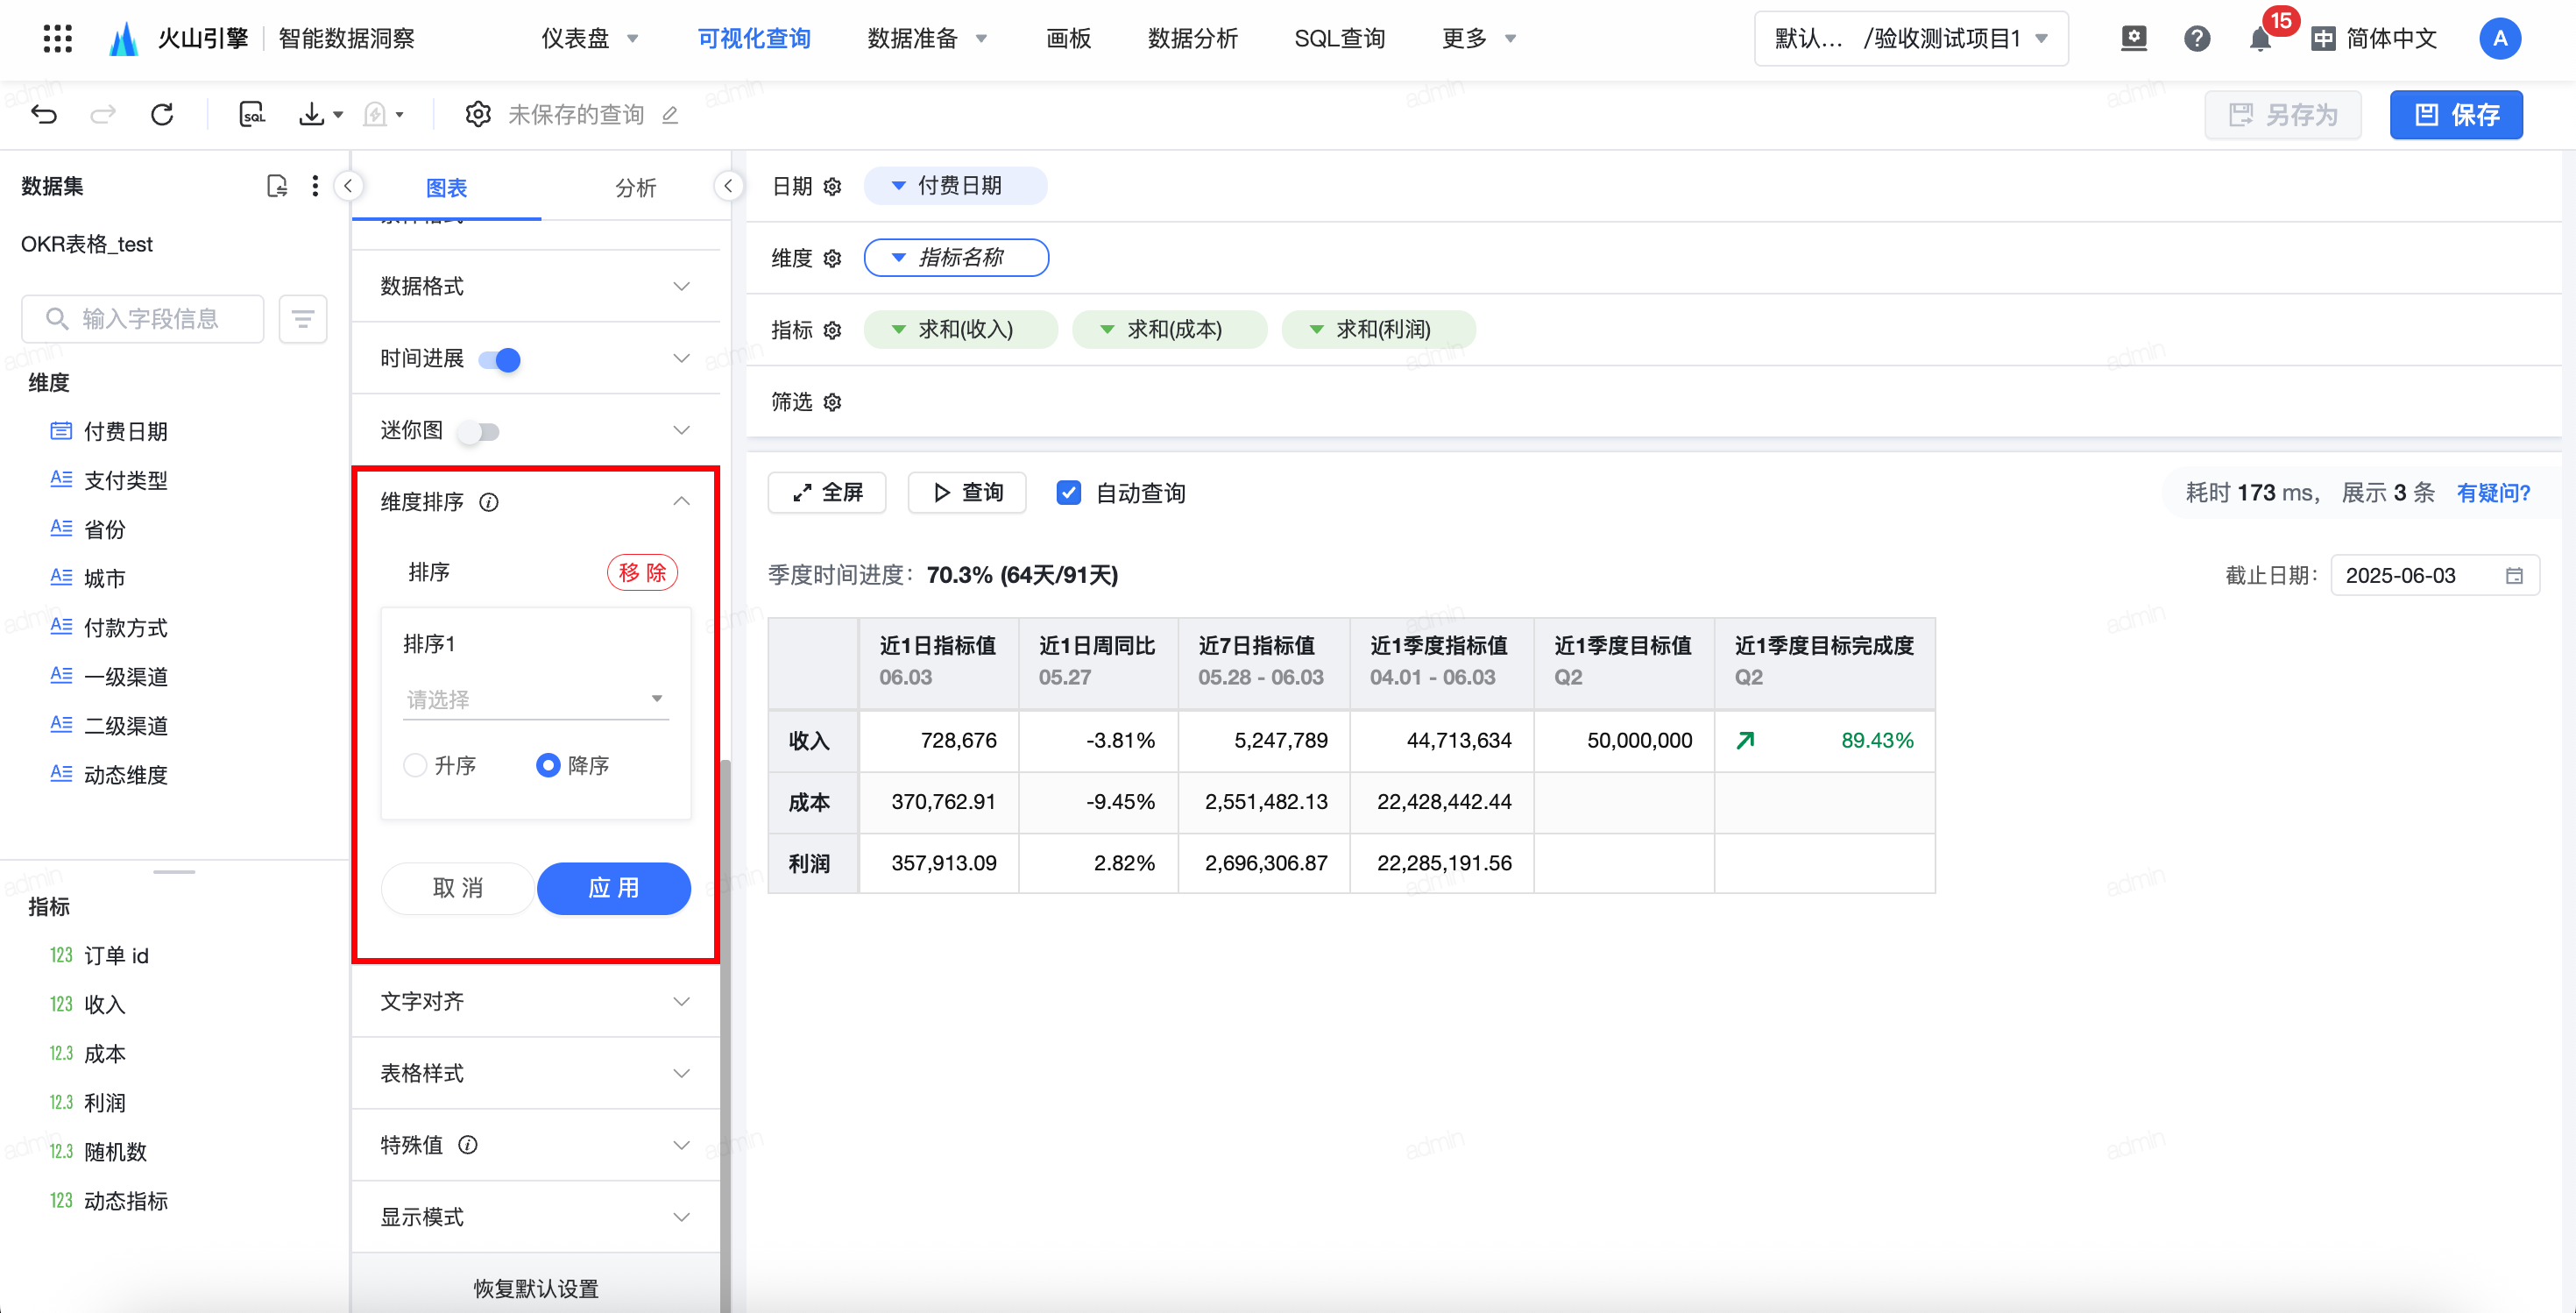The width and height of the screenshot is (2576, 1313).
Task: Click the screen recorder icon in header
Action: click(2134, 39)
